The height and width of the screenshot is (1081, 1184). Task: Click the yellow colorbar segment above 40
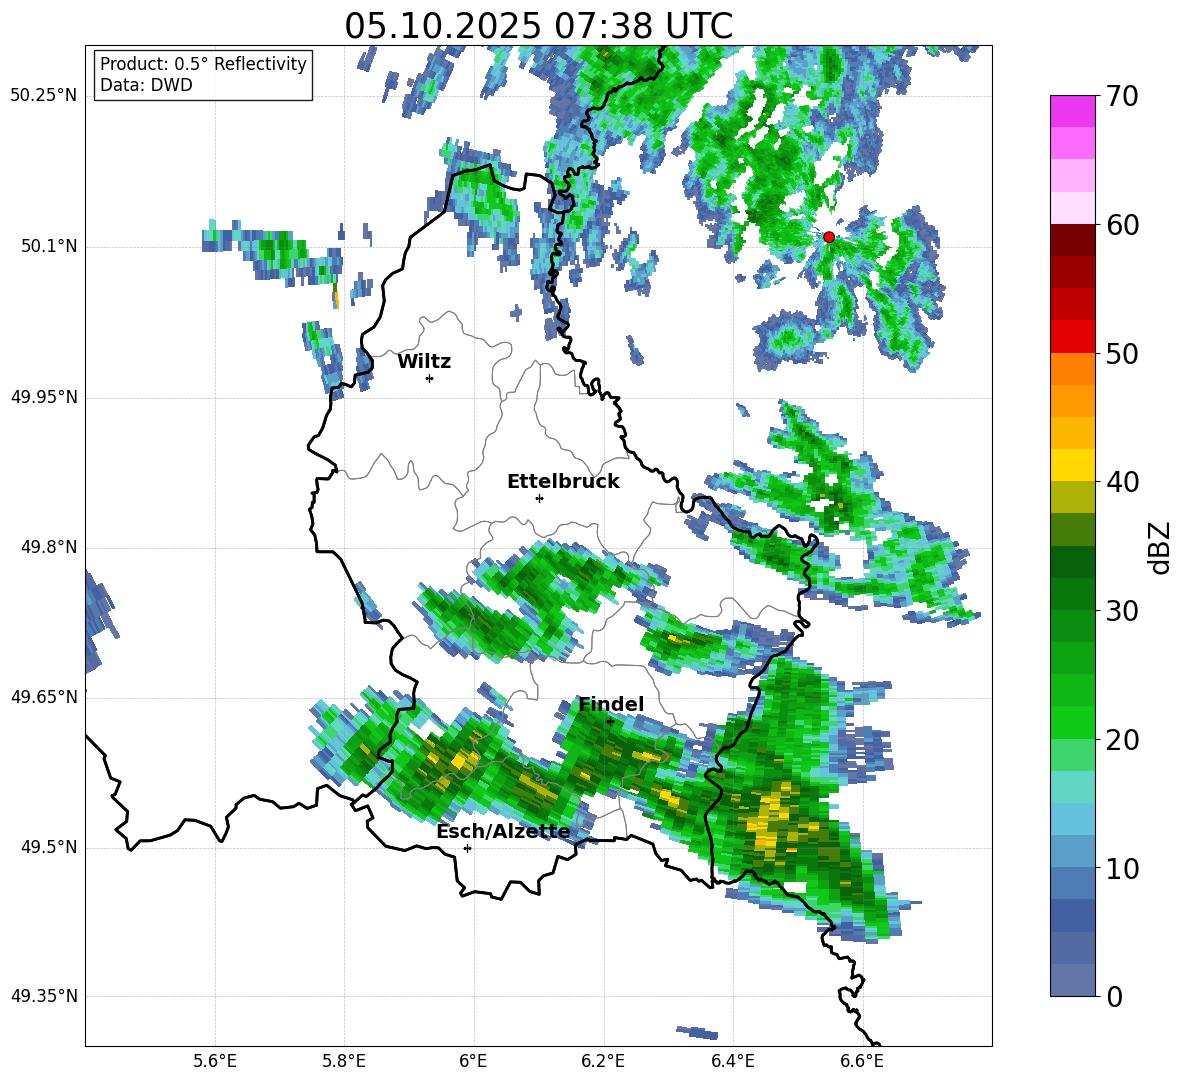click(1072, 465)
